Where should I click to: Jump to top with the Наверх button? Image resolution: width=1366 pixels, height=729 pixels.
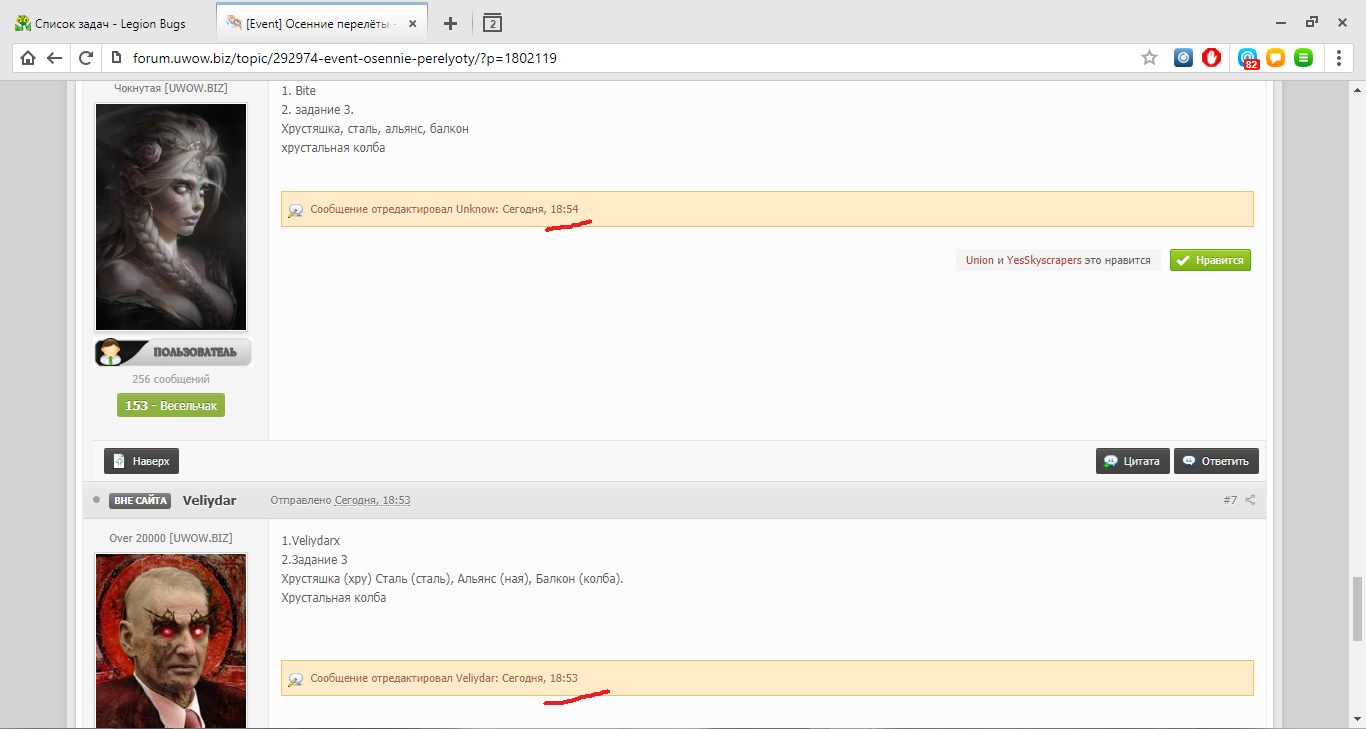(141, 461)
